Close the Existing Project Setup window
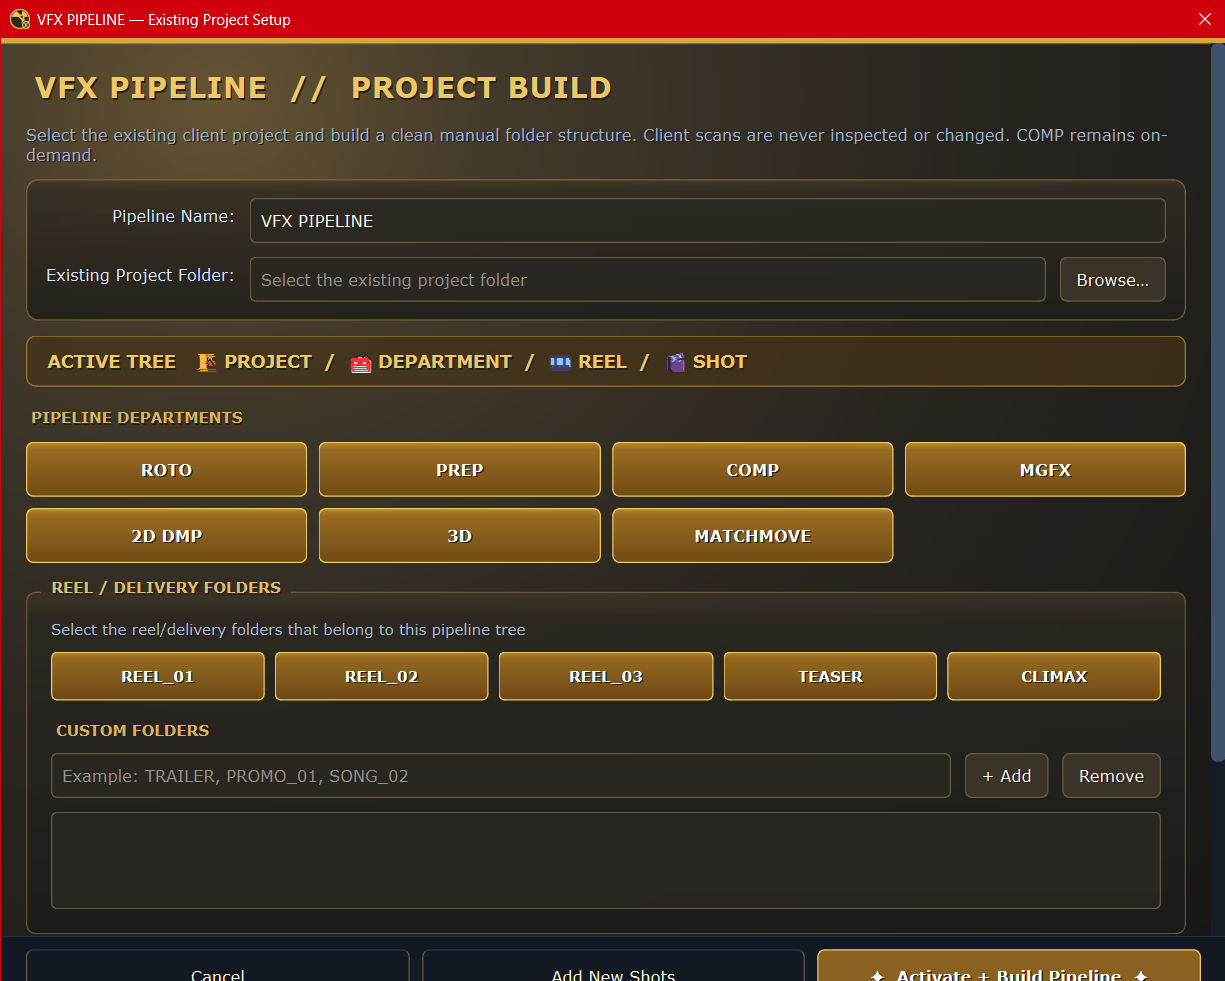This screenshot has width=1225, height=981. point(1205,19)
